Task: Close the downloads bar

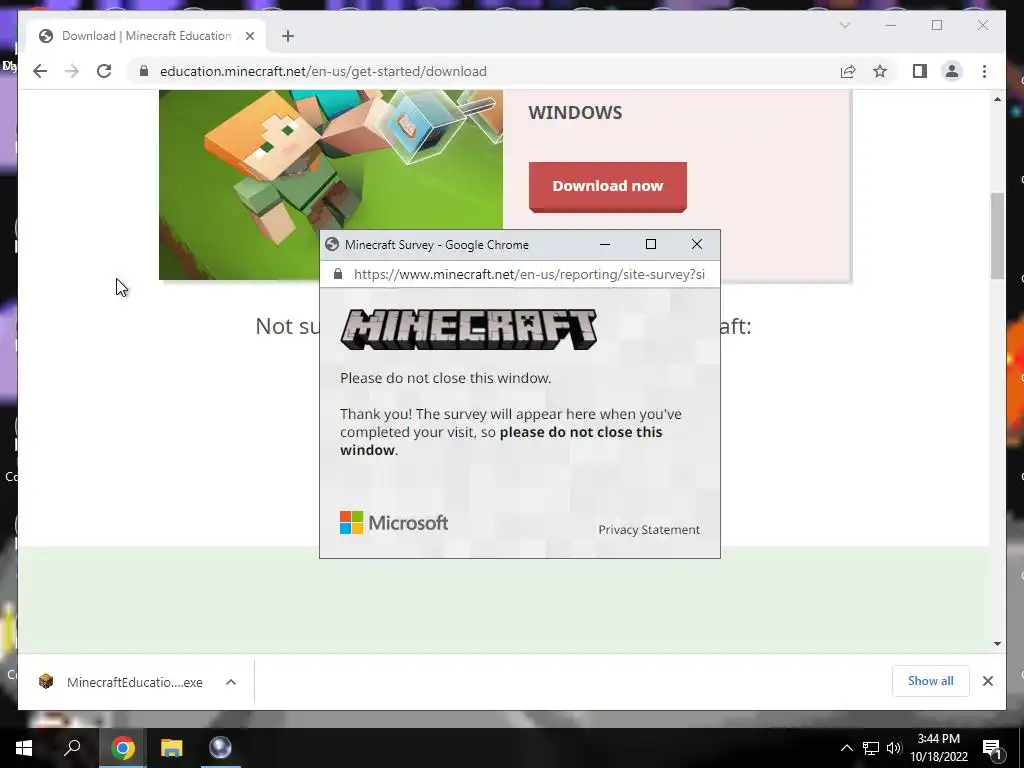Action: (x=987, y=681)
